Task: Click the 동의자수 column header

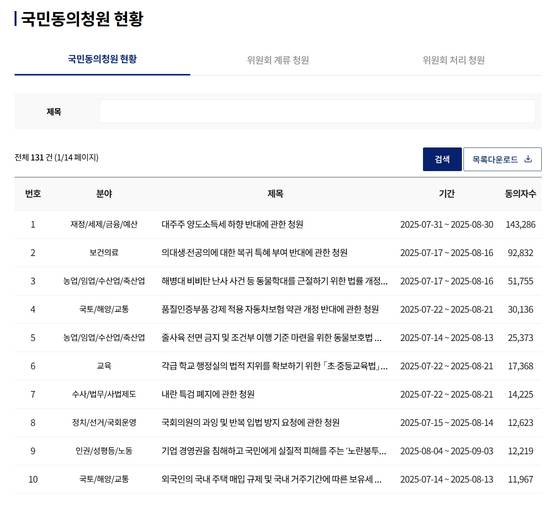Action: coord(520,194)
